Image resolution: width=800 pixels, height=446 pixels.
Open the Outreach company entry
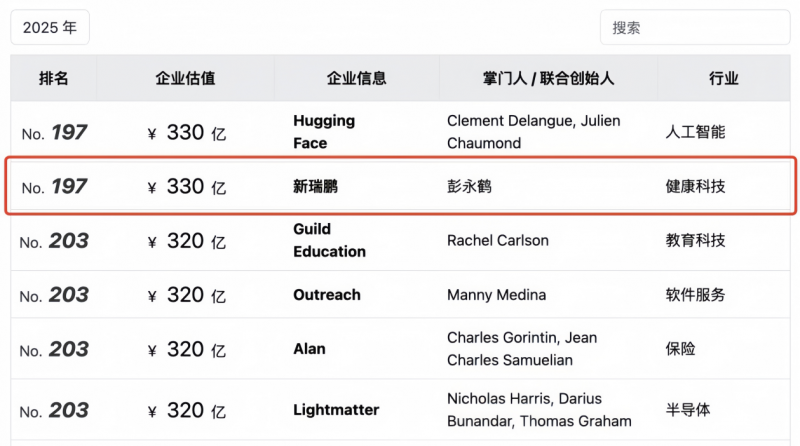(327, 294)
